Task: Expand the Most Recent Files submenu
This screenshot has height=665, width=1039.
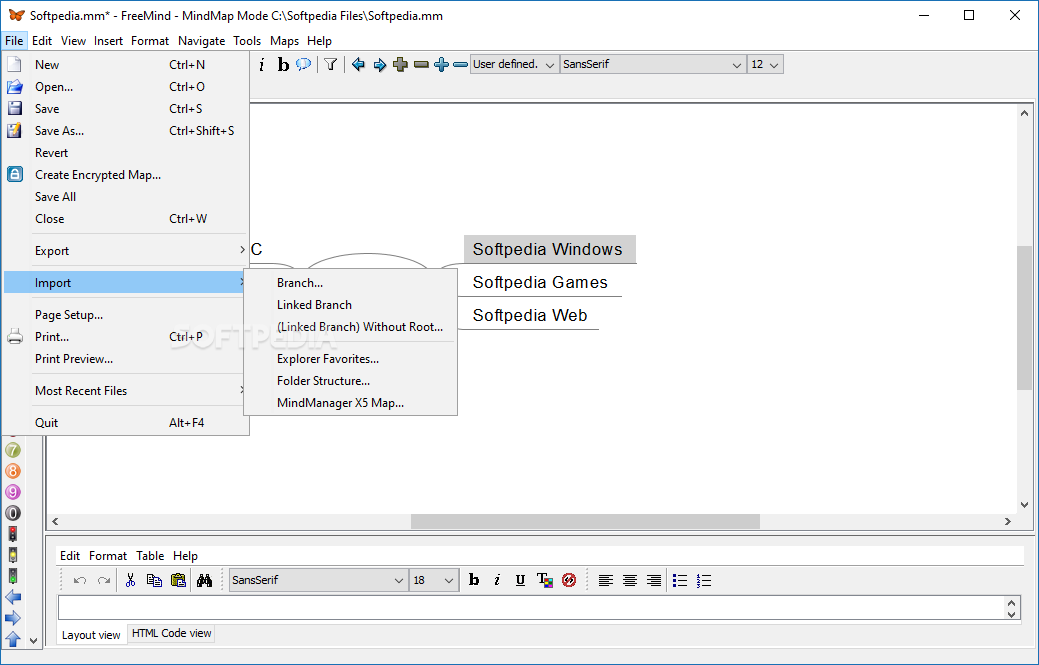Action: point(126,391)
